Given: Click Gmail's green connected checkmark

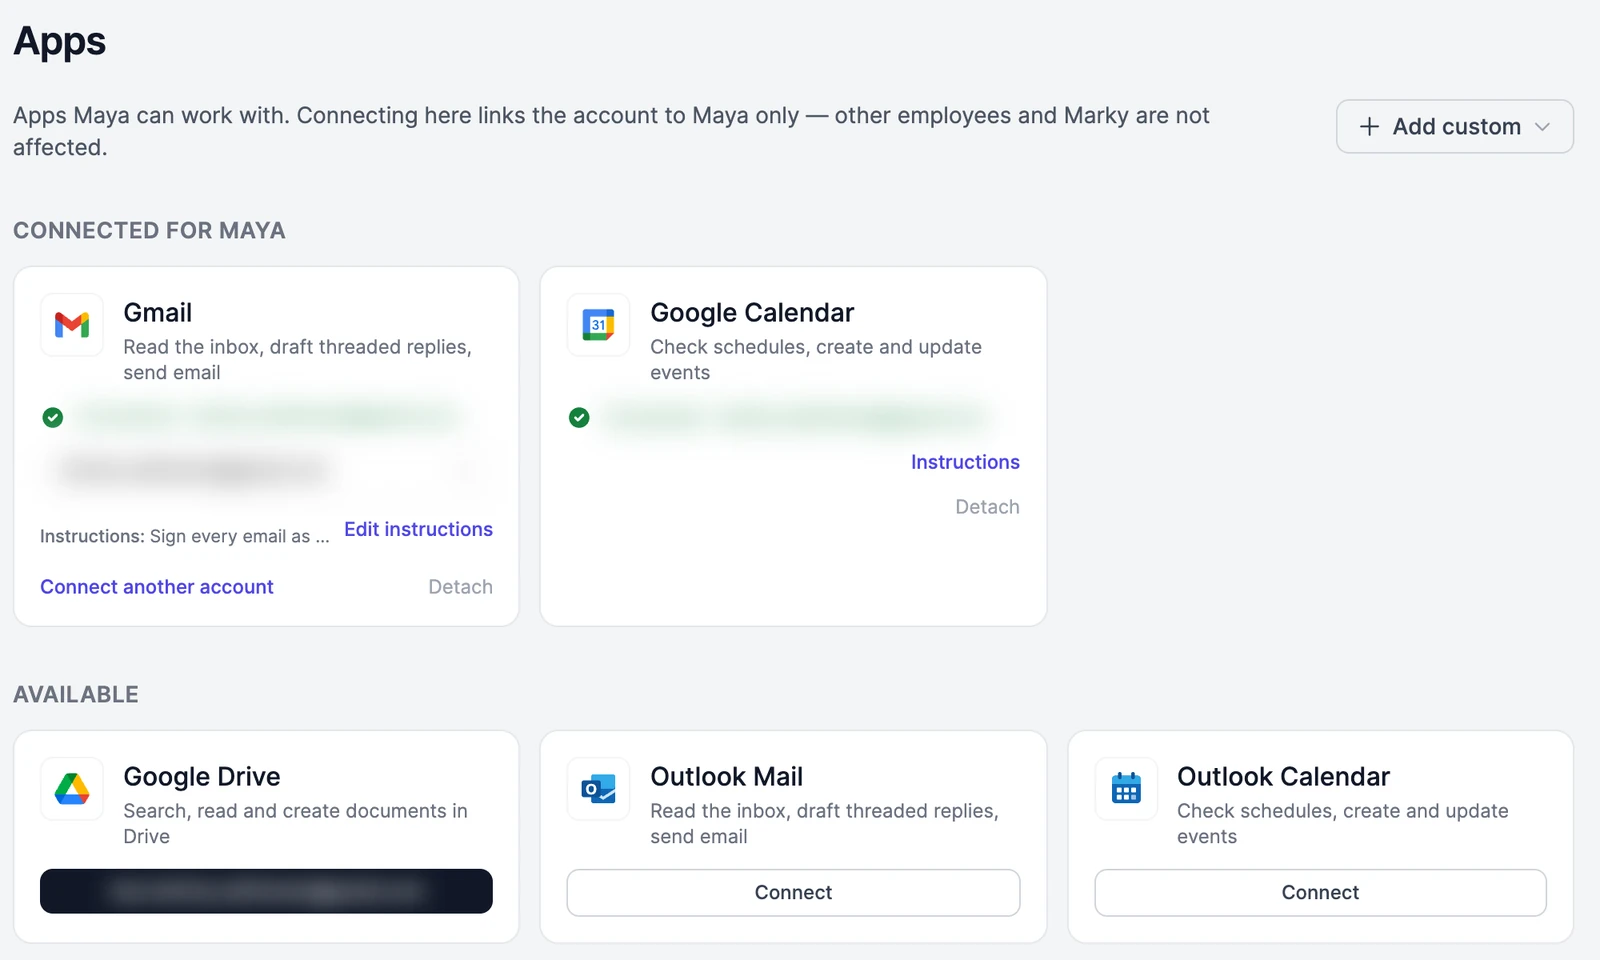Looking at the screenshot, I should 53,417.
